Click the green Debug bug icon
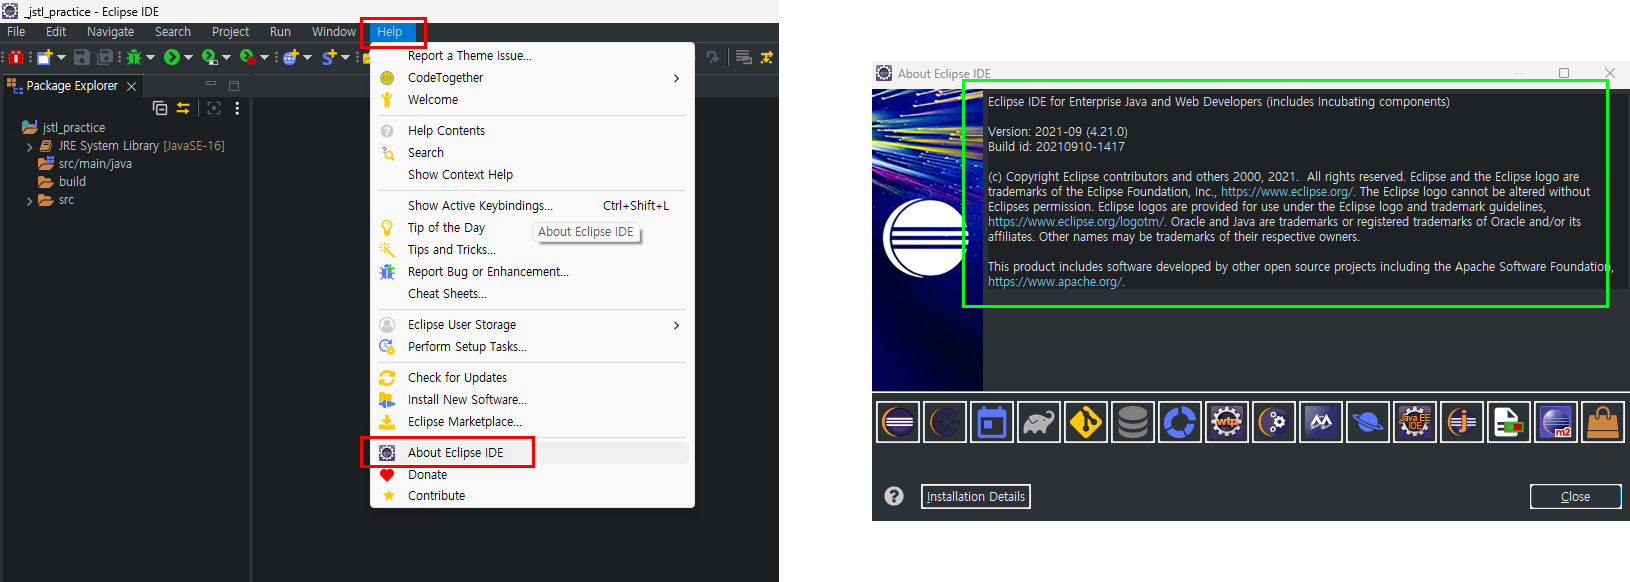1630x582 pixels. click(134, 57)
